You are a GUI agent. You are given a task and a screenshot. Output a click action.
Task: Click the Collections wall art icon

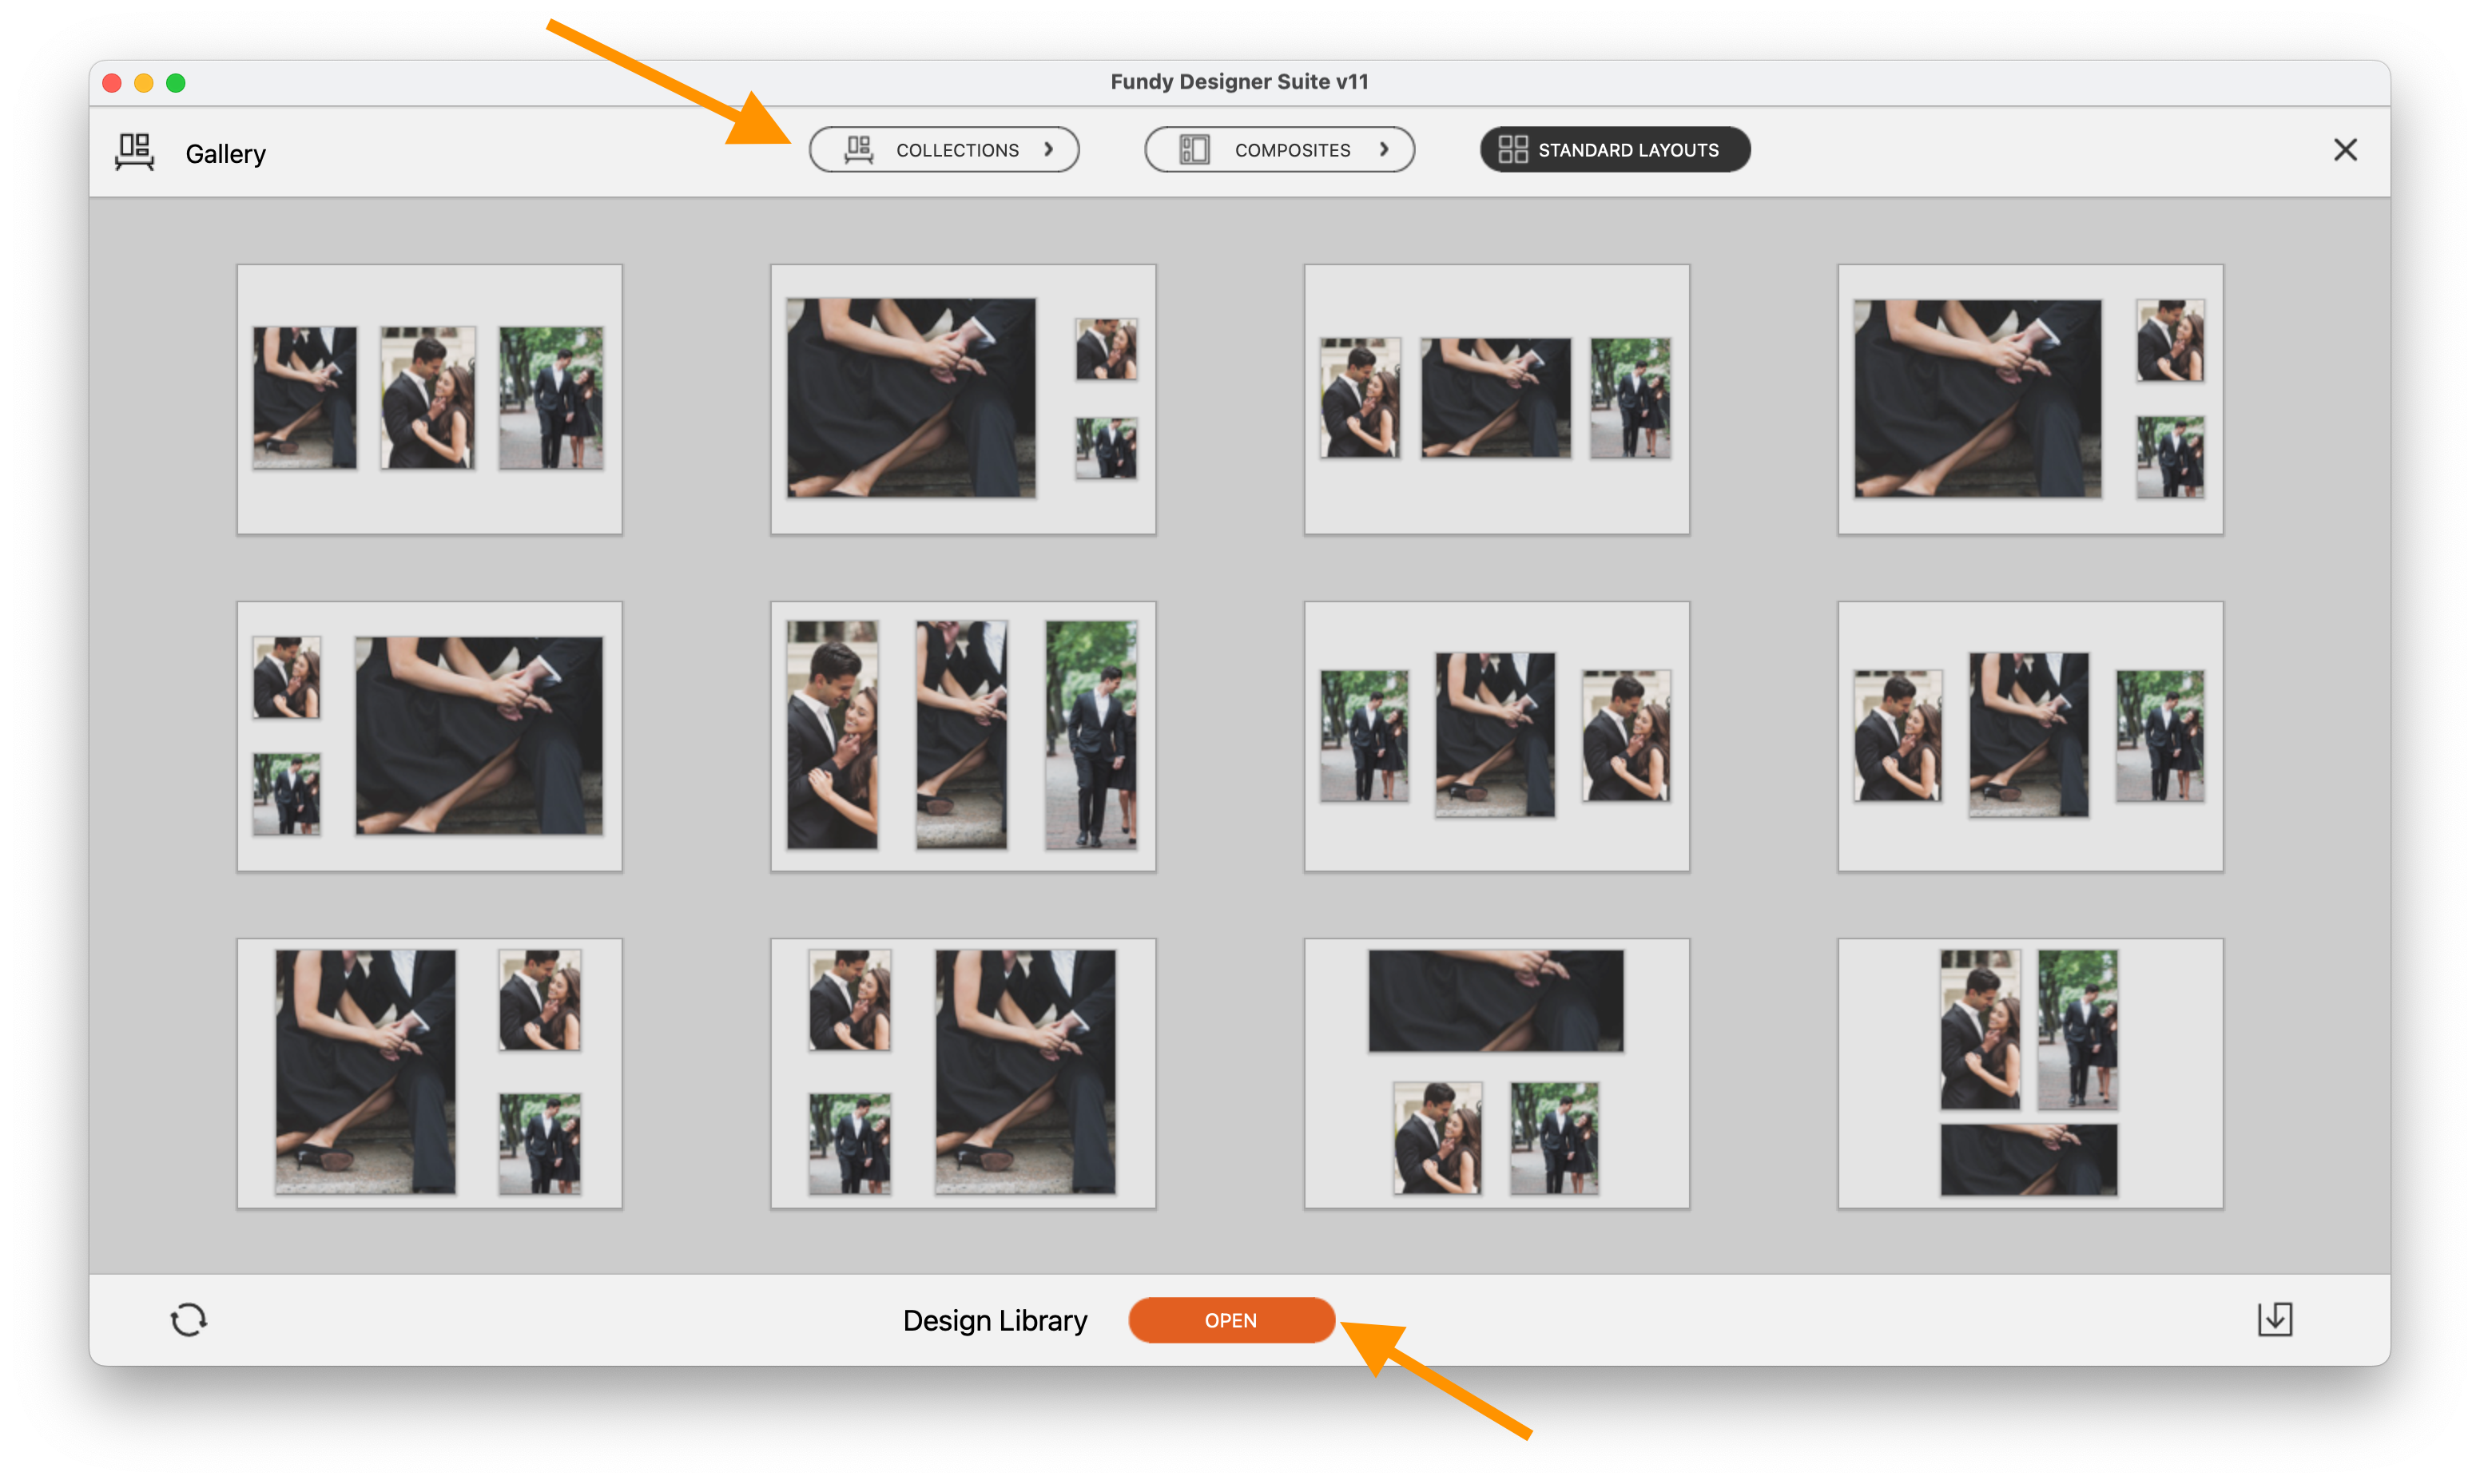858,150
